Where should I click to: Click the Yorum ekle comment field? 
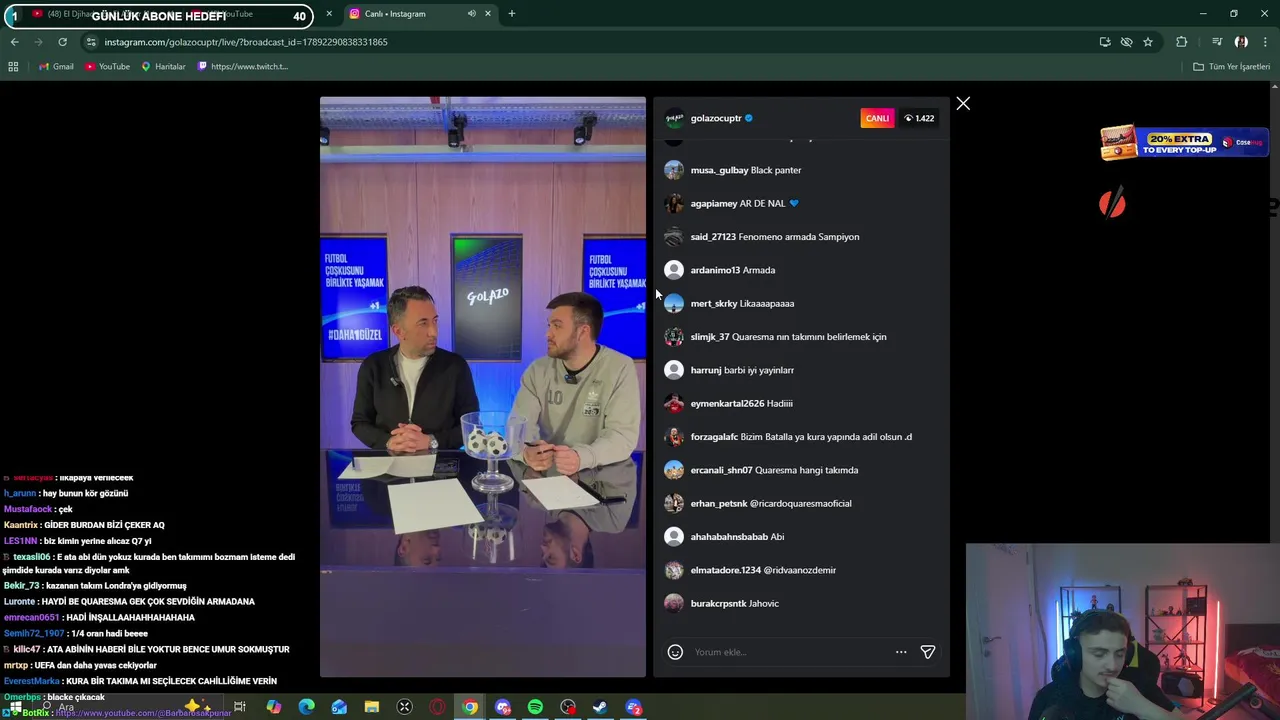(790, 652)
